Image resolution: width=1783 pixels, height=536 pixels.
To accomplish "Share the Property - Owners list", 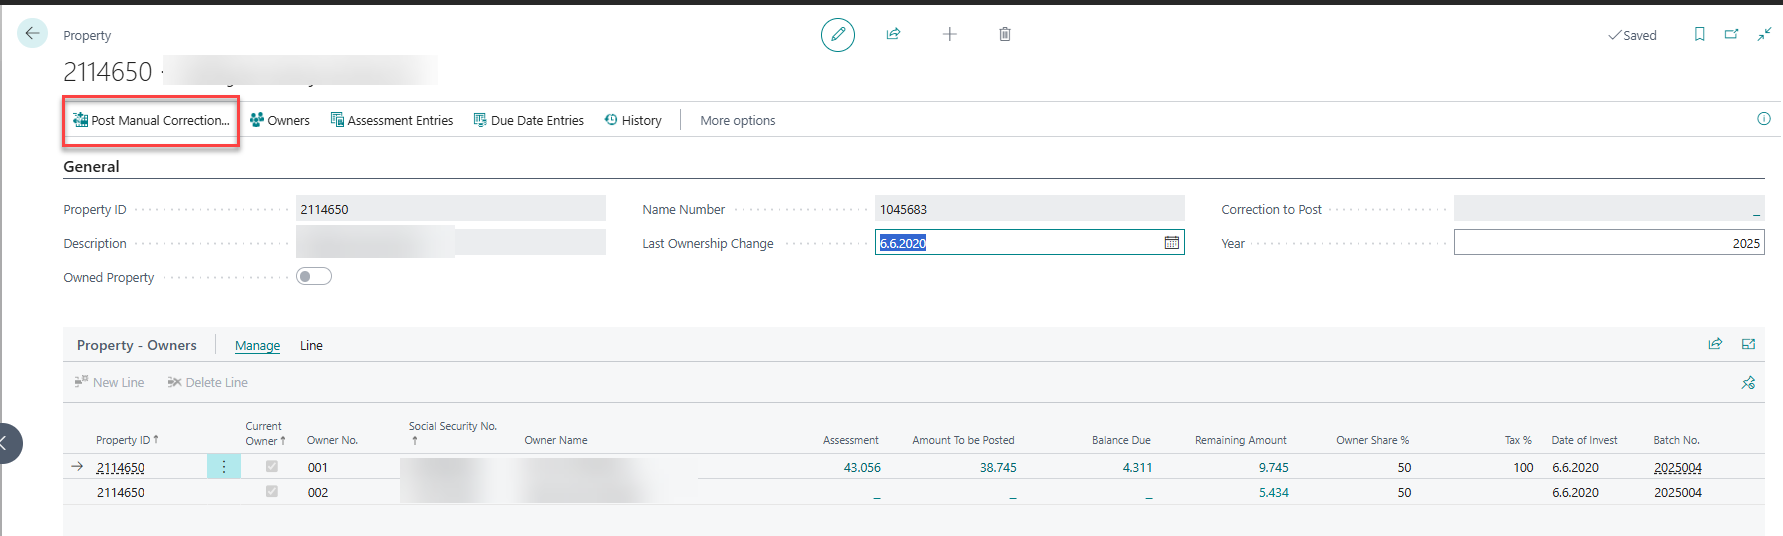I will 1715,344.
